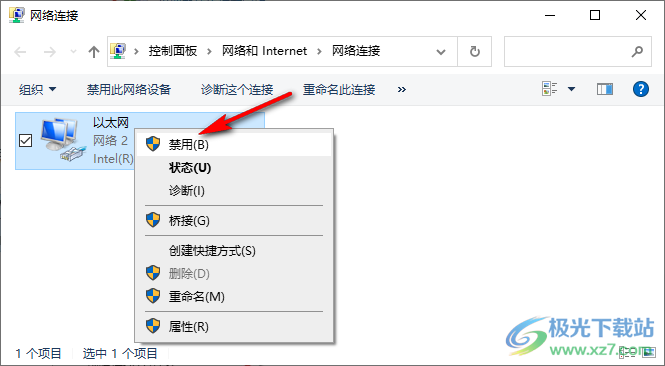The height and width of the screenshot is (366, 665).
Task: Maximize the 网络连接 window
Action: [595, 16]
